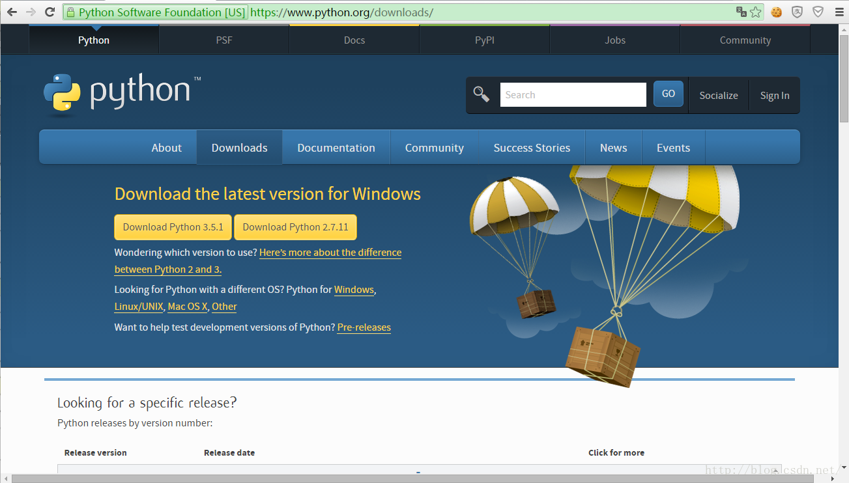Open the Success Stories menu
849x483 pixels.
pos(532,148)
